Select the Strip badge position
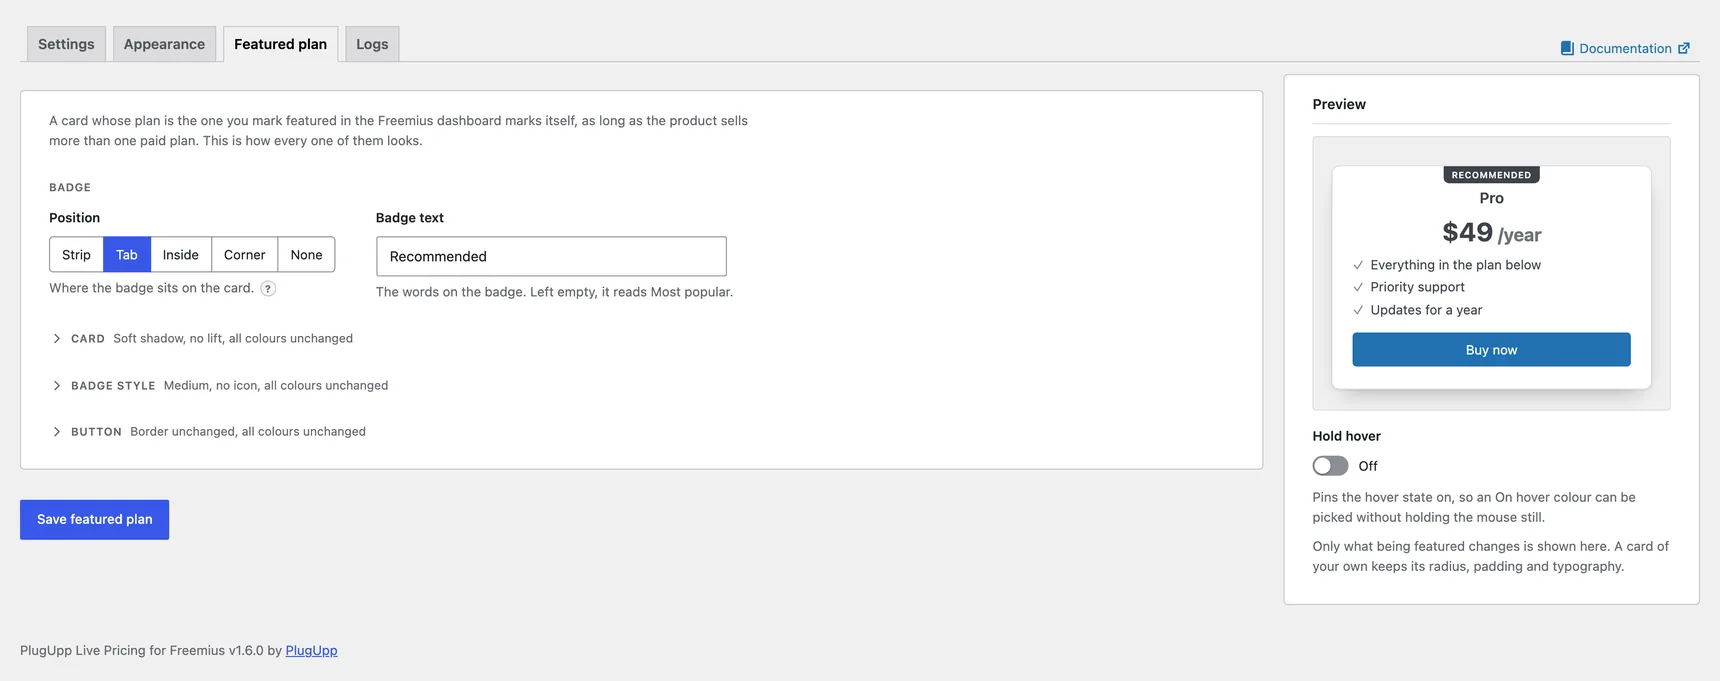This screenshot has height=681, width=1720. coord(76,255)
